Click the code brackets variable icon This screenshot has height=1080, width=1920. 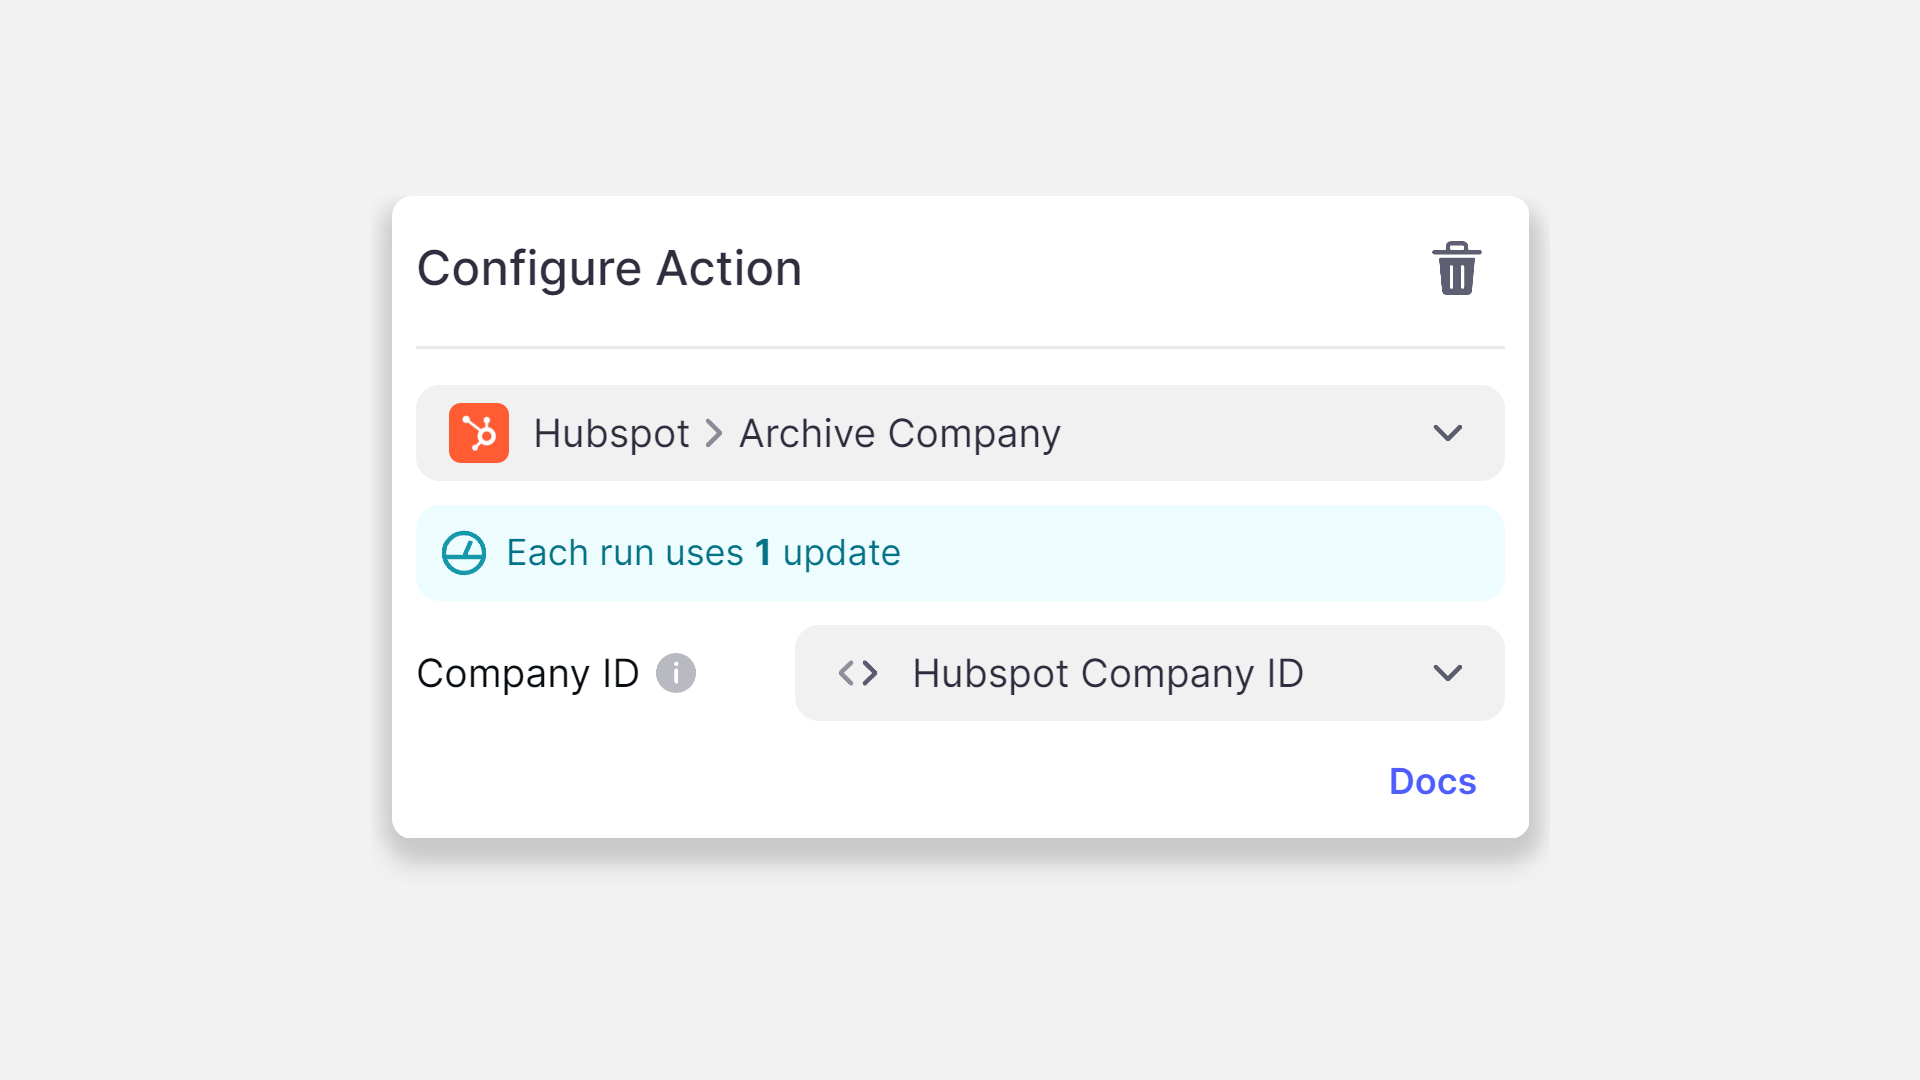[858, 673]
